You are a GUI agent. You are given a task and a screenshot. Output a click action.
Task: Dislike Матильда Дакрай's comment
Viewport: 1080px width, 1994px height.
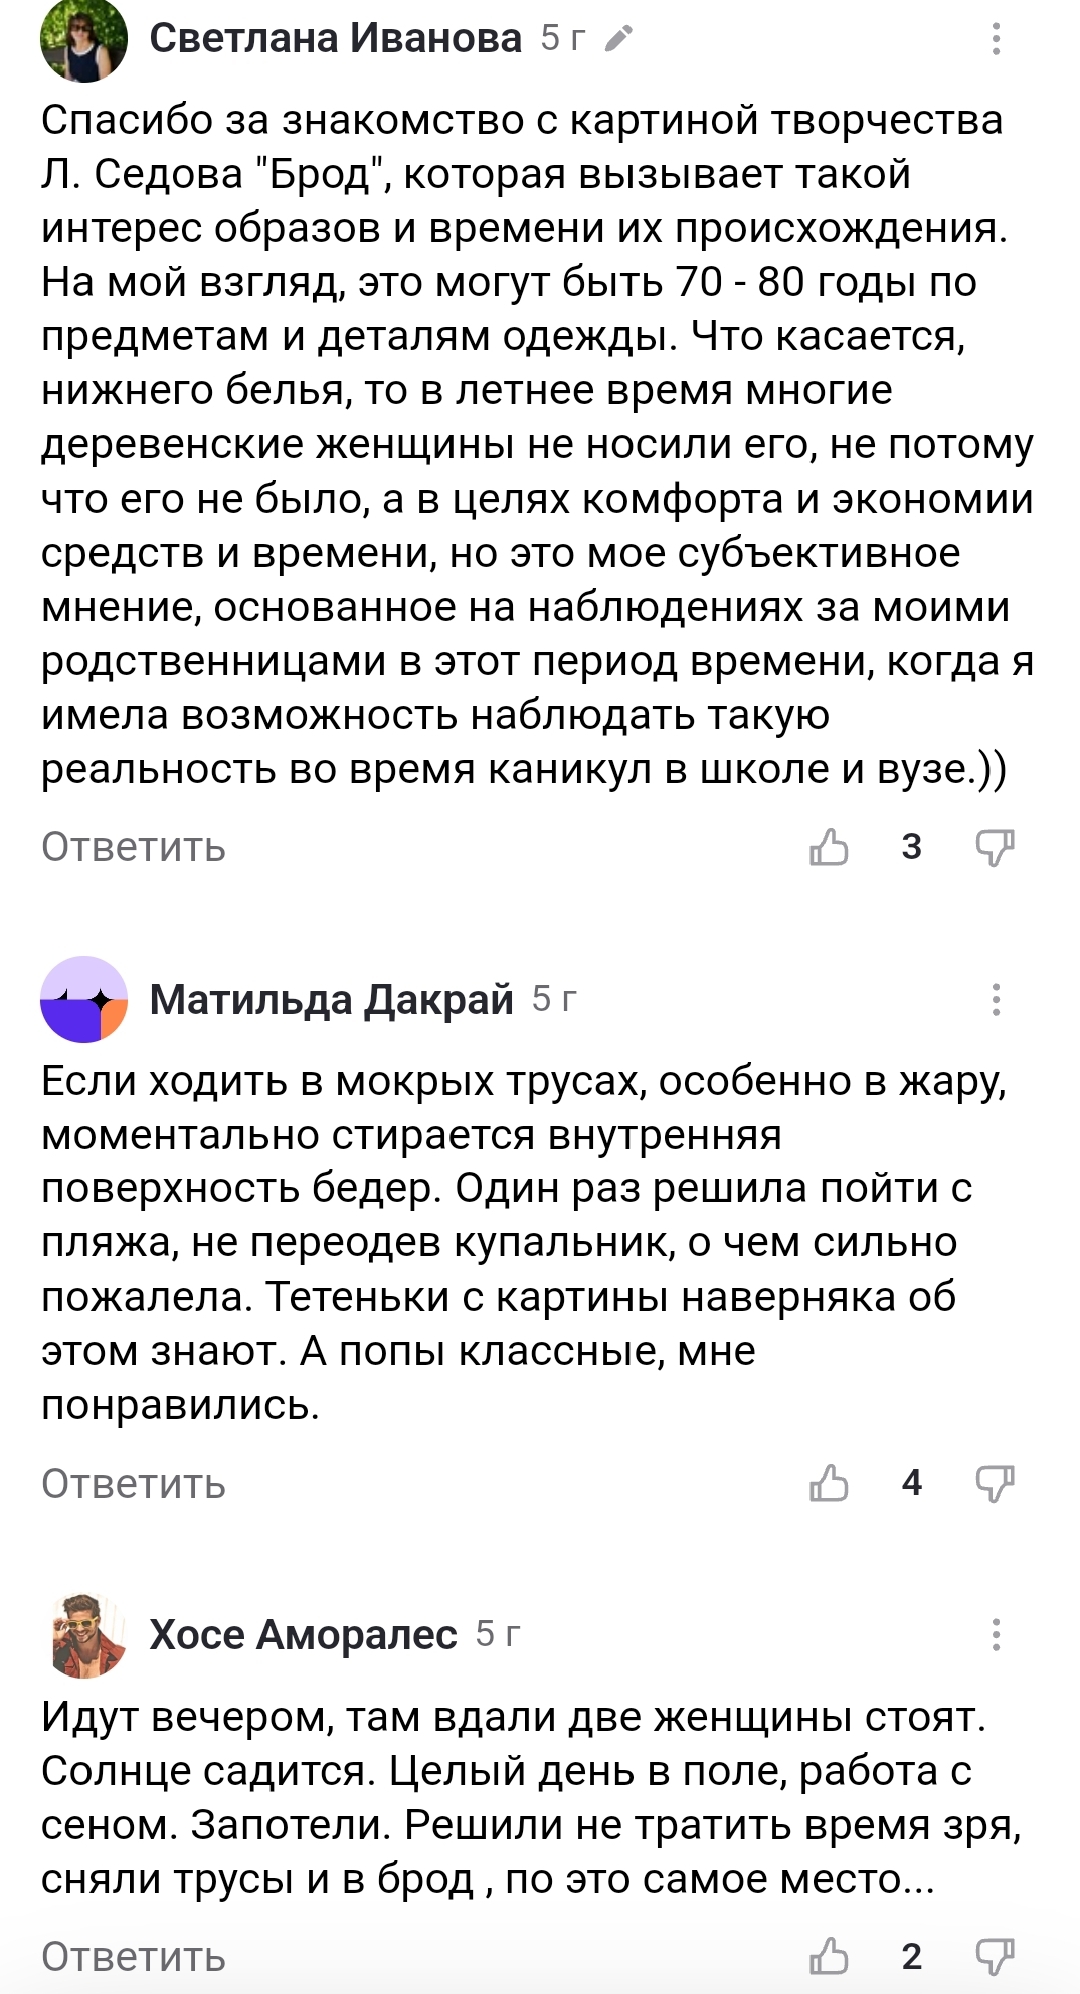[995, 1483]
